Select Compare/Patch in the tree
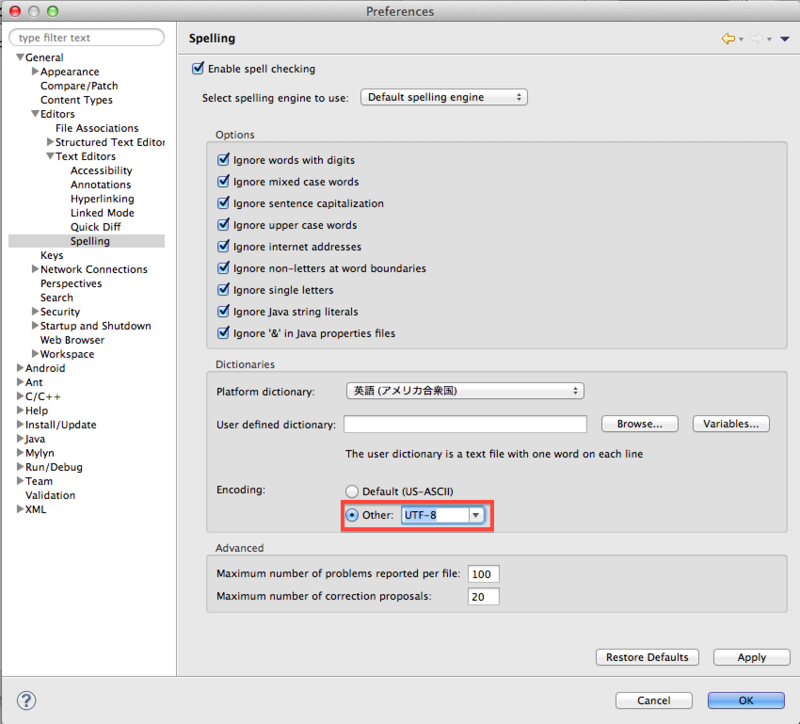The height and width of the screenshot is (724, 800). [x=79, y=86]
